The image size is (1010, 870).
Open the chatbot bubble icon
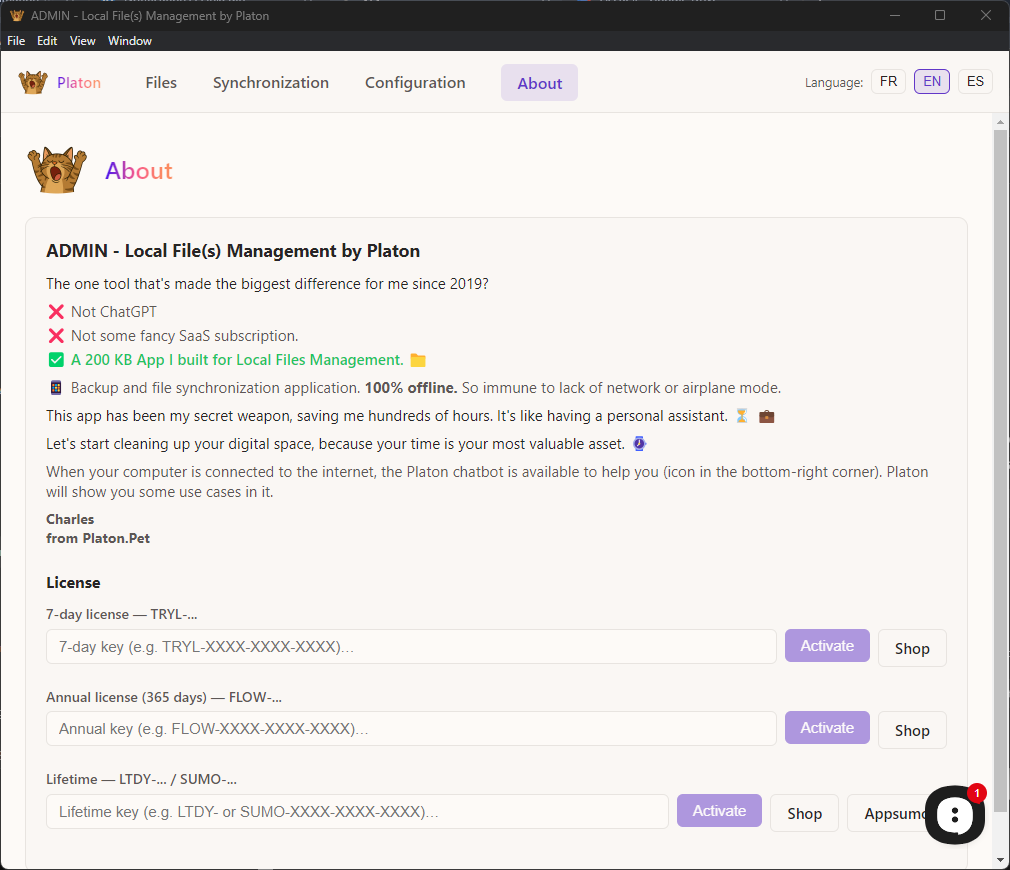pyautogui.click(x=954, y=815)
